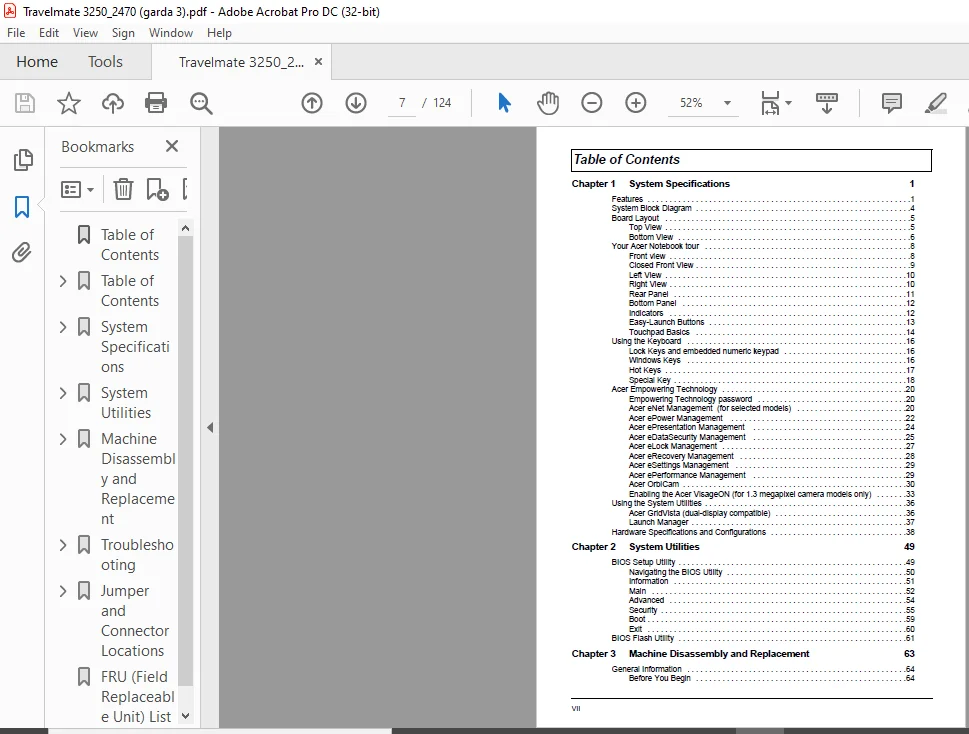Go to next page arrow

click(356, 103)
